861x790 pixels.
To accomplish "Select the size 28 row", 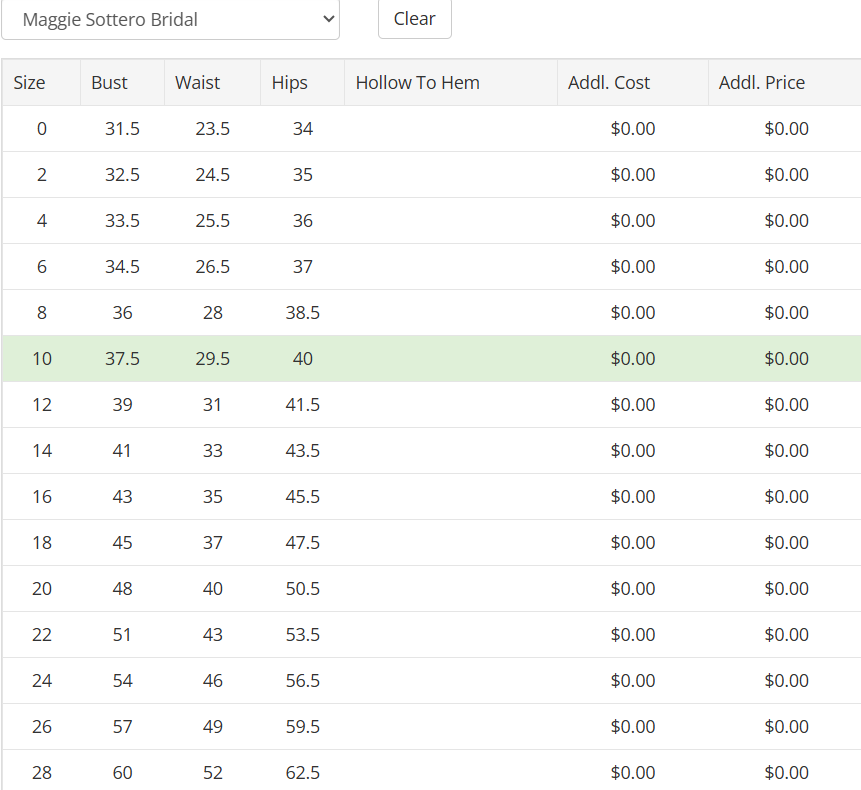I will point(432,772).
